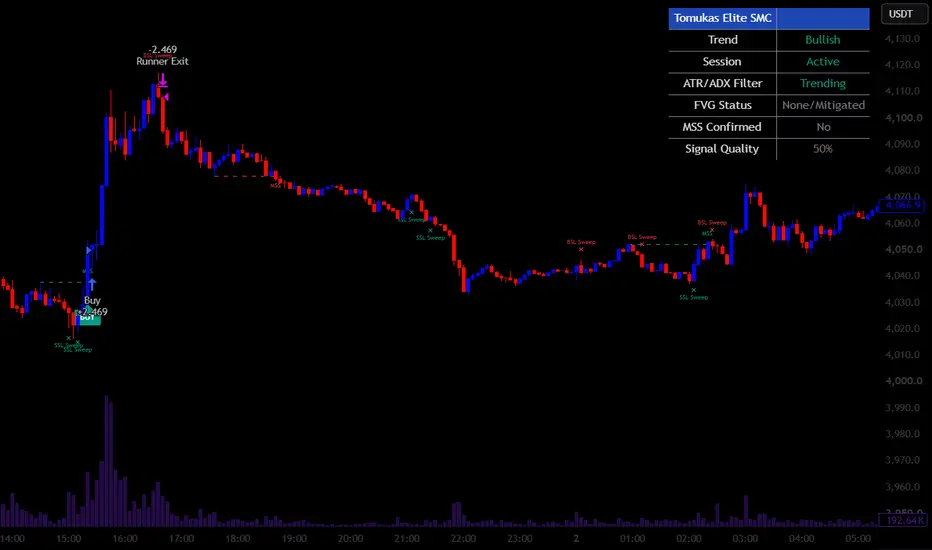
Task: Click the SSL Sweep X marker near 02:00
Action: click(694, 290)
